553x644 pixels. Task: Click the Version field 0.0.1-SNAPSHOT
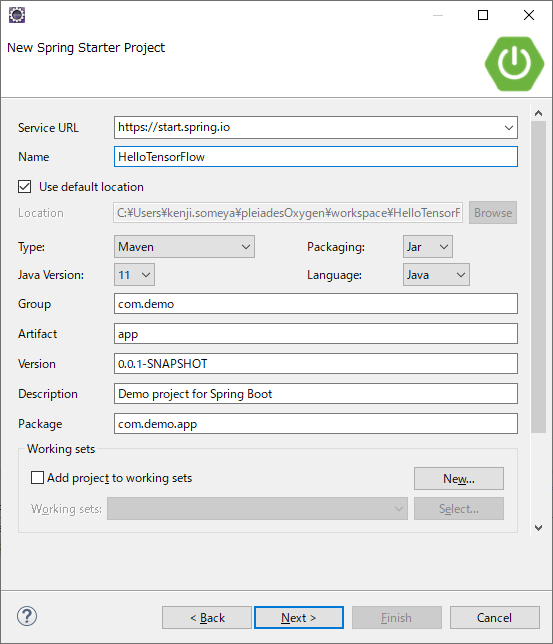click(316, 364)
